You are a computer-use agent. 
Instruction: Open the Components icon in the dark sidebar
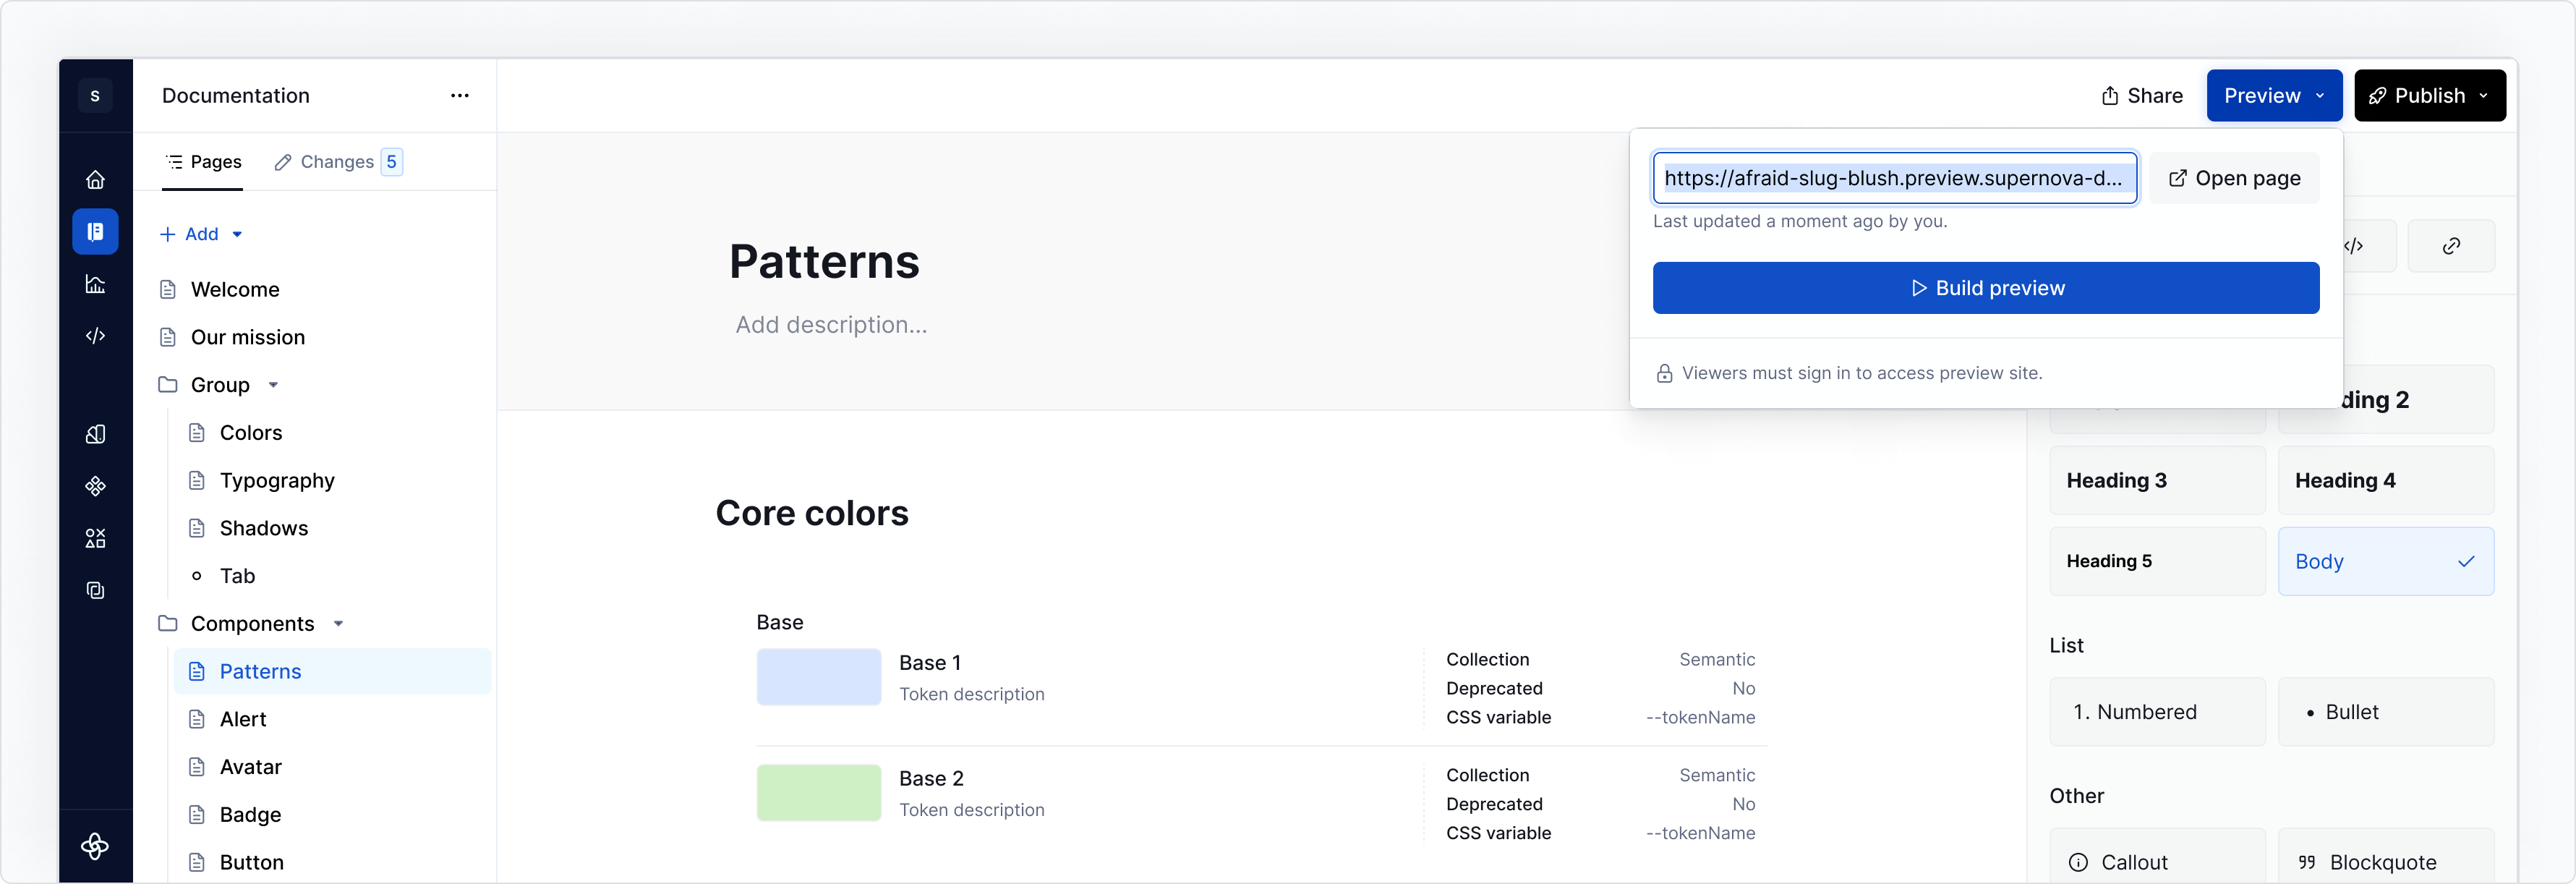click(95, 486)
